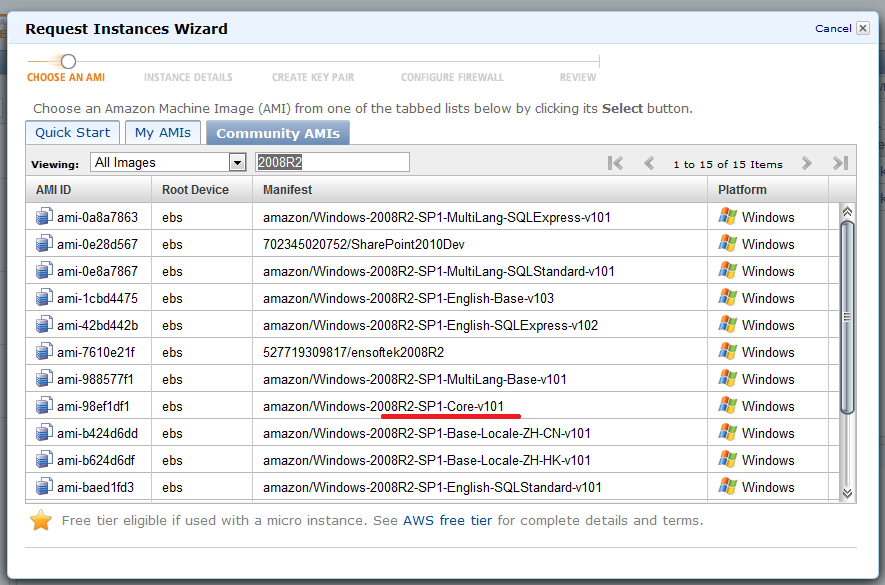Click the scrollbar down arrow

[x=847, y=493]
